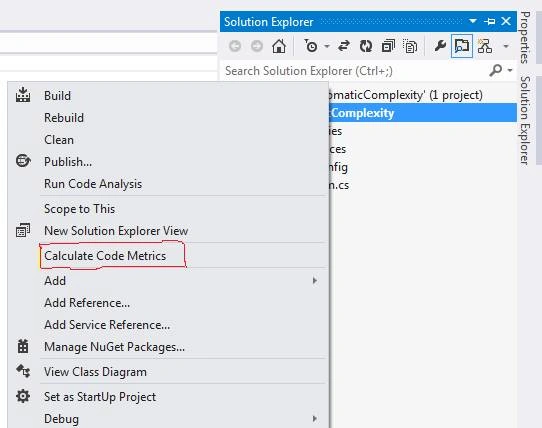Click the Sync with Active Document icon
Viewport: 542px width, 428px height.
pyautogui.click(x=344, y=46)
